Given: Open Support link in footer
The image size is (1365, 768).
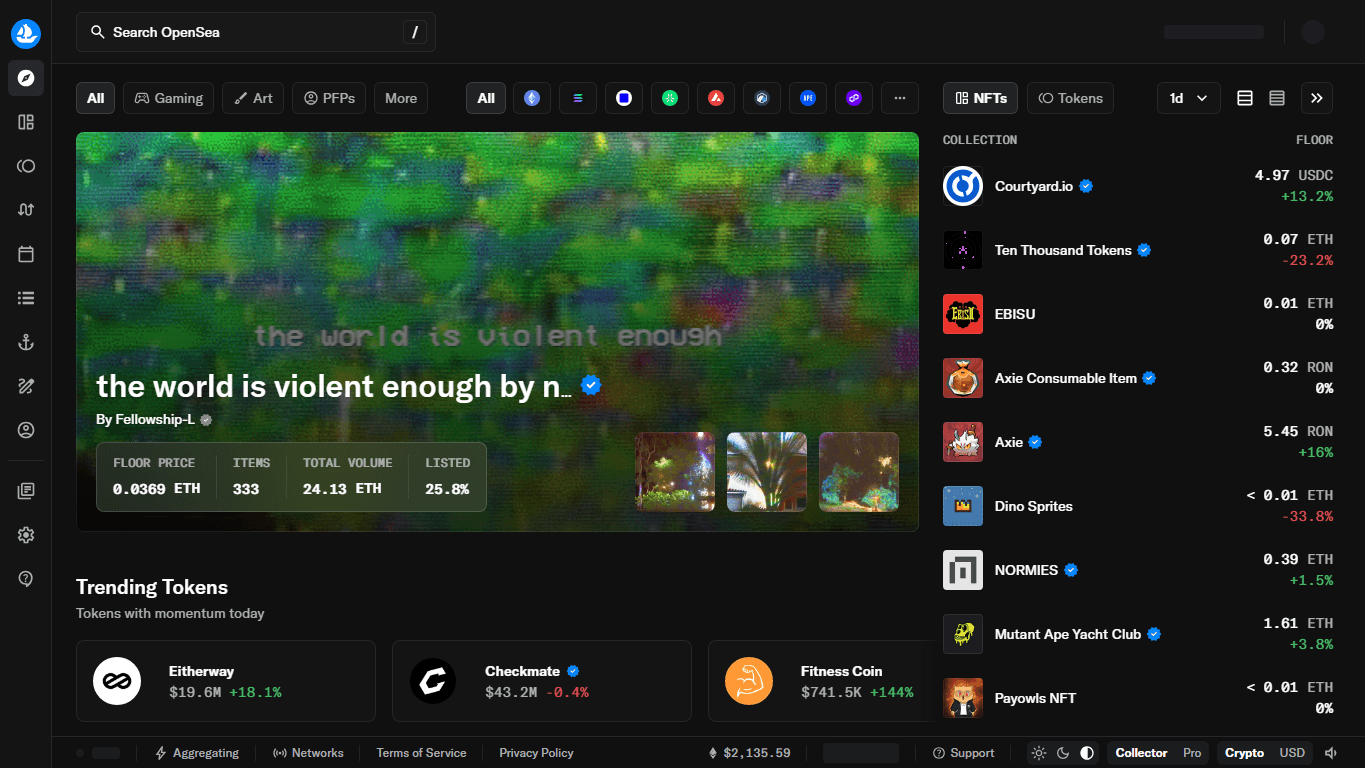Looking at the screenshot, I should coord(963,753).
